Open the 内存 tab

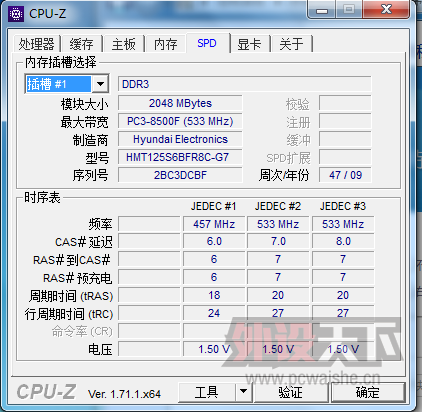[x=166, y=44]
